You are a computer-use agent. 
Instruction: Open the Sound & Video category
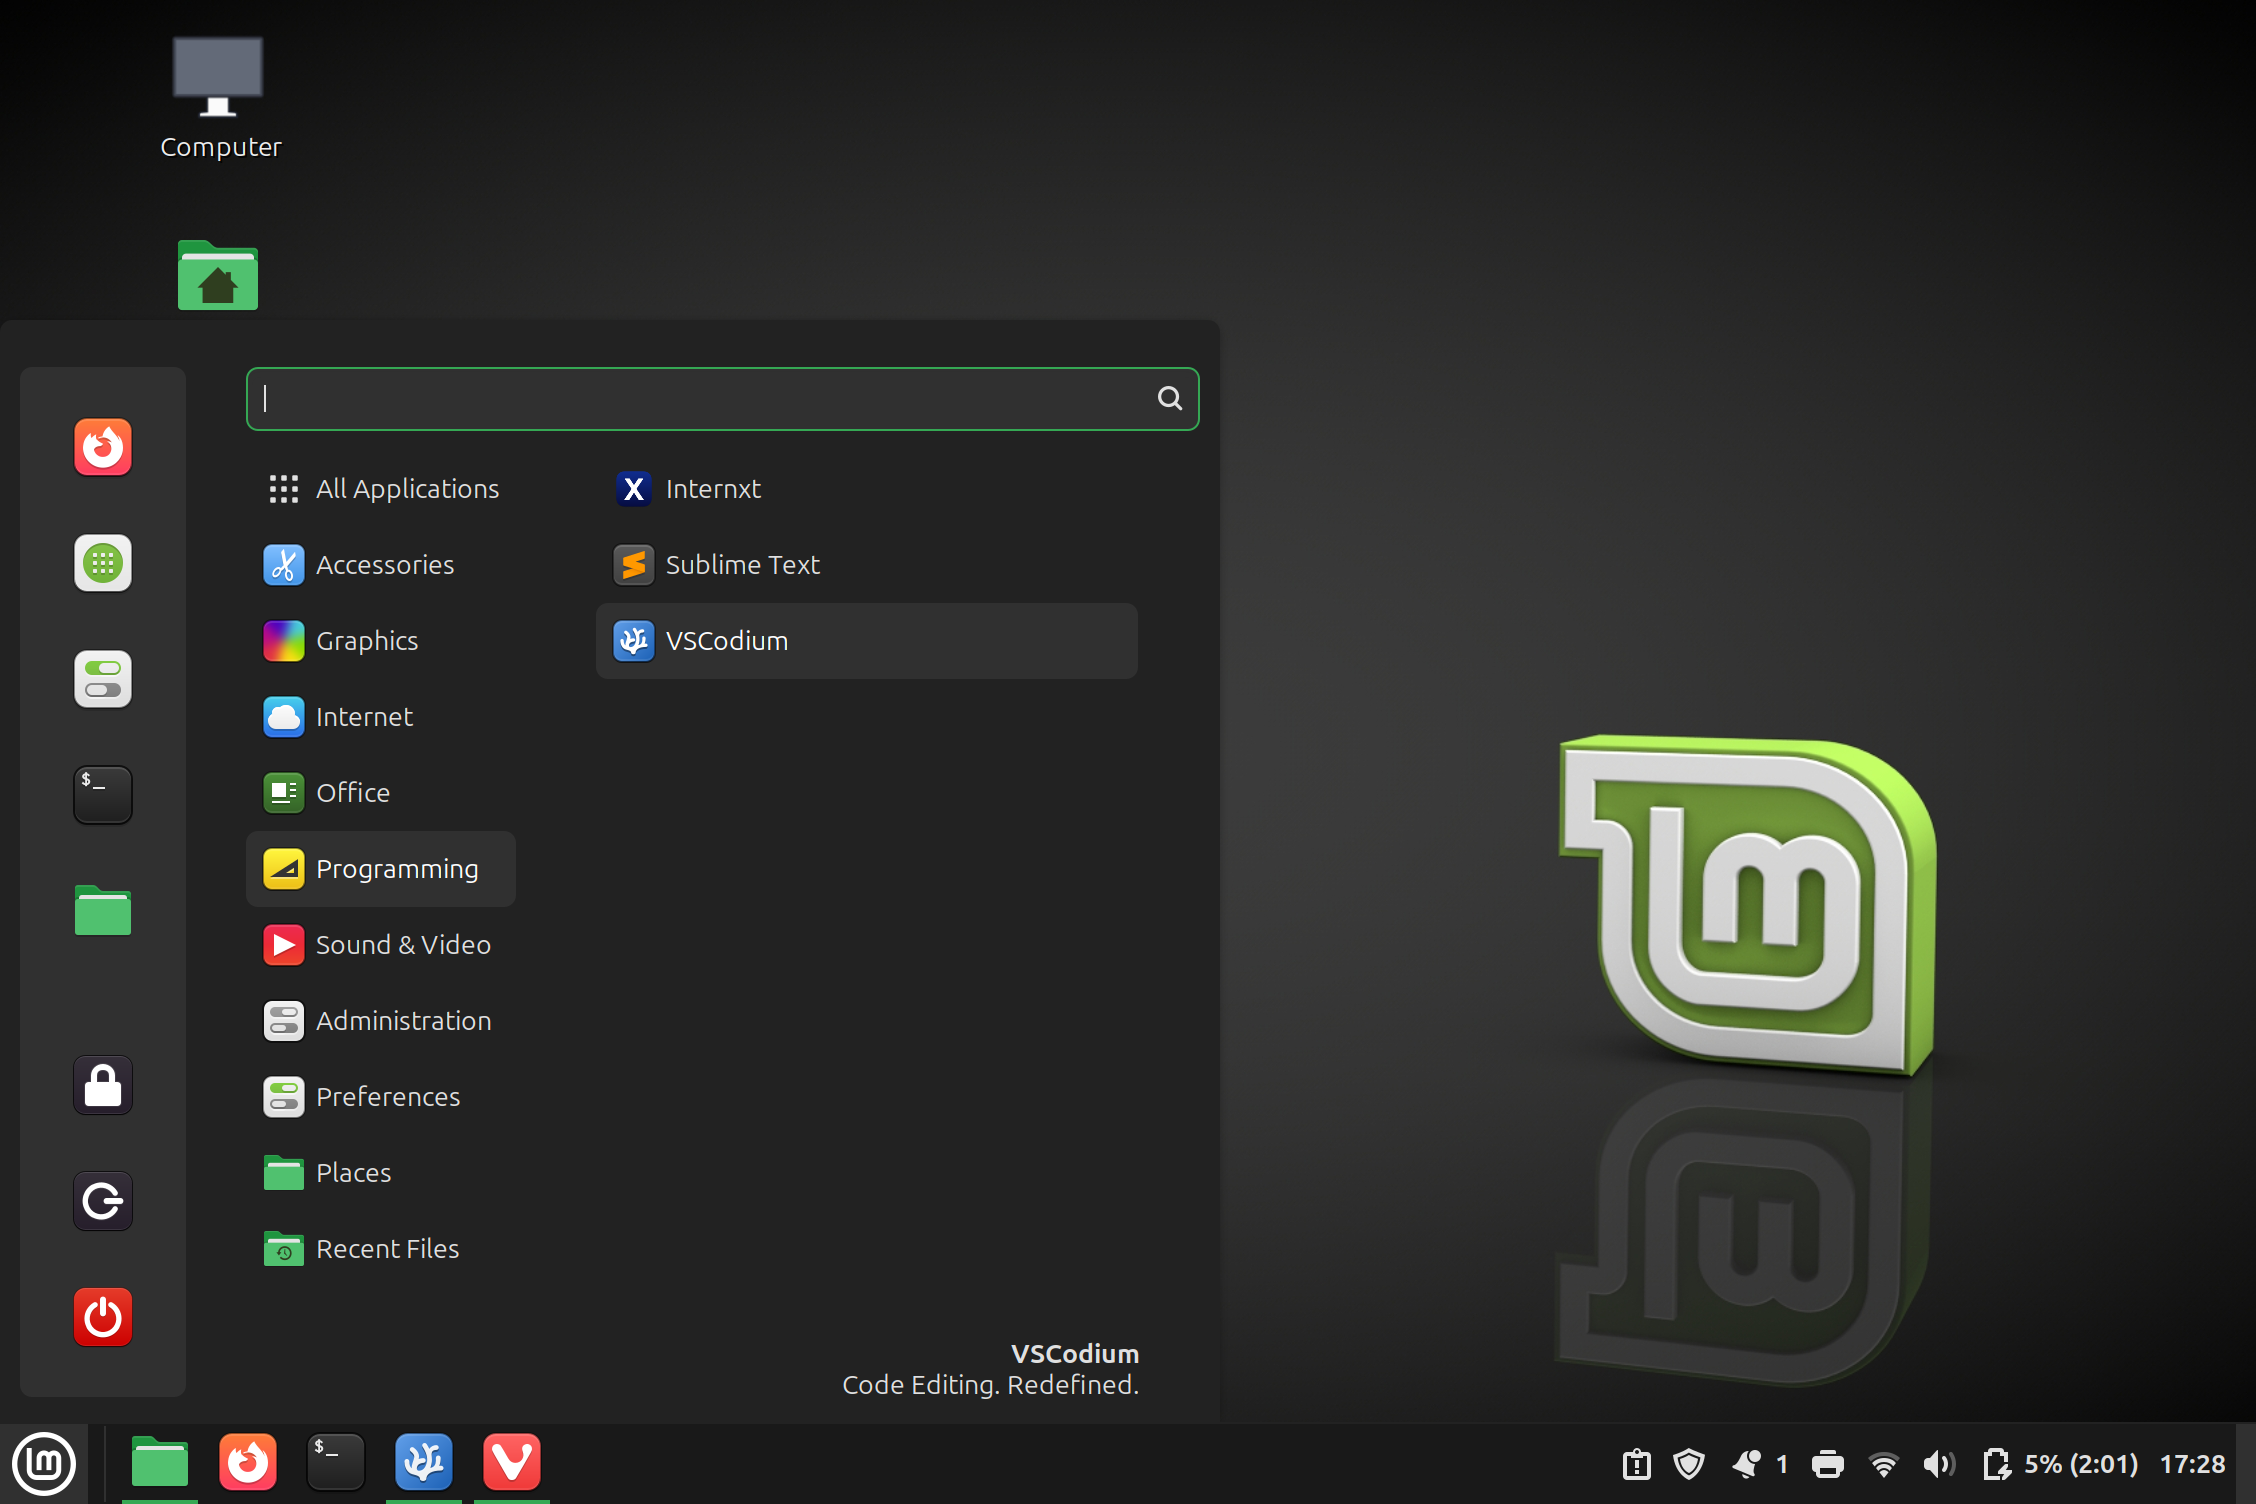[x=403, y=944]
